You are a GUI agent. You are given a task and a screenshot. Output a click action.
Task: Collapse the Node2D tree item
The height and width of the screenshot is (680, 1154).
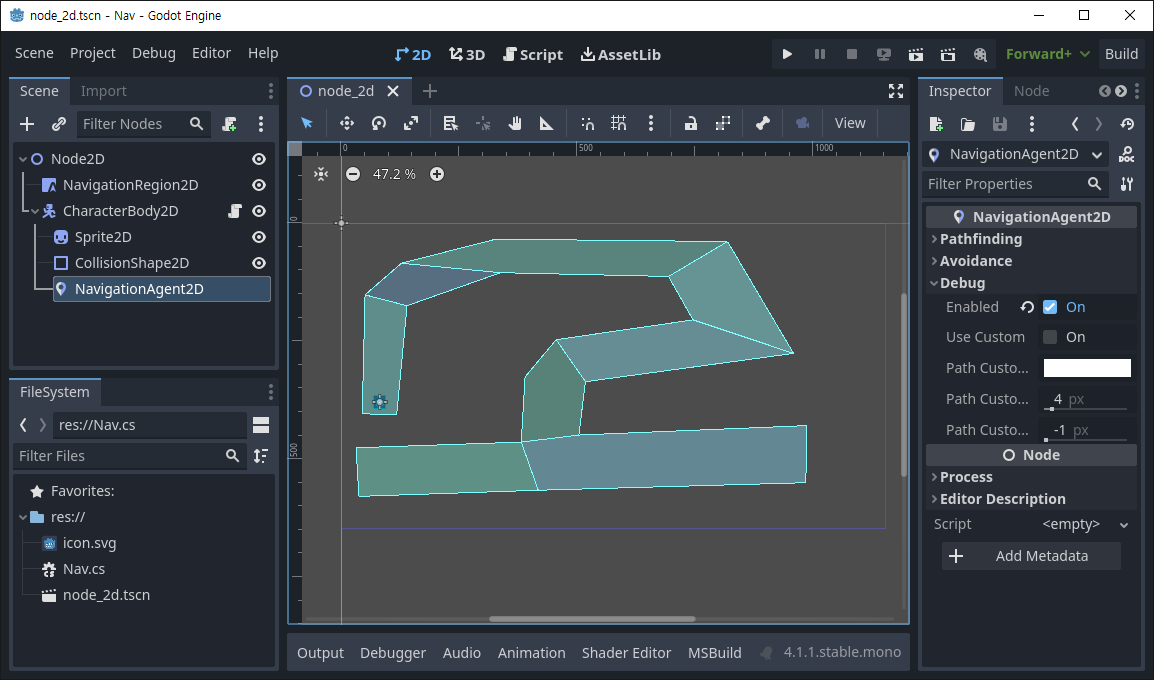click(23, 159)
